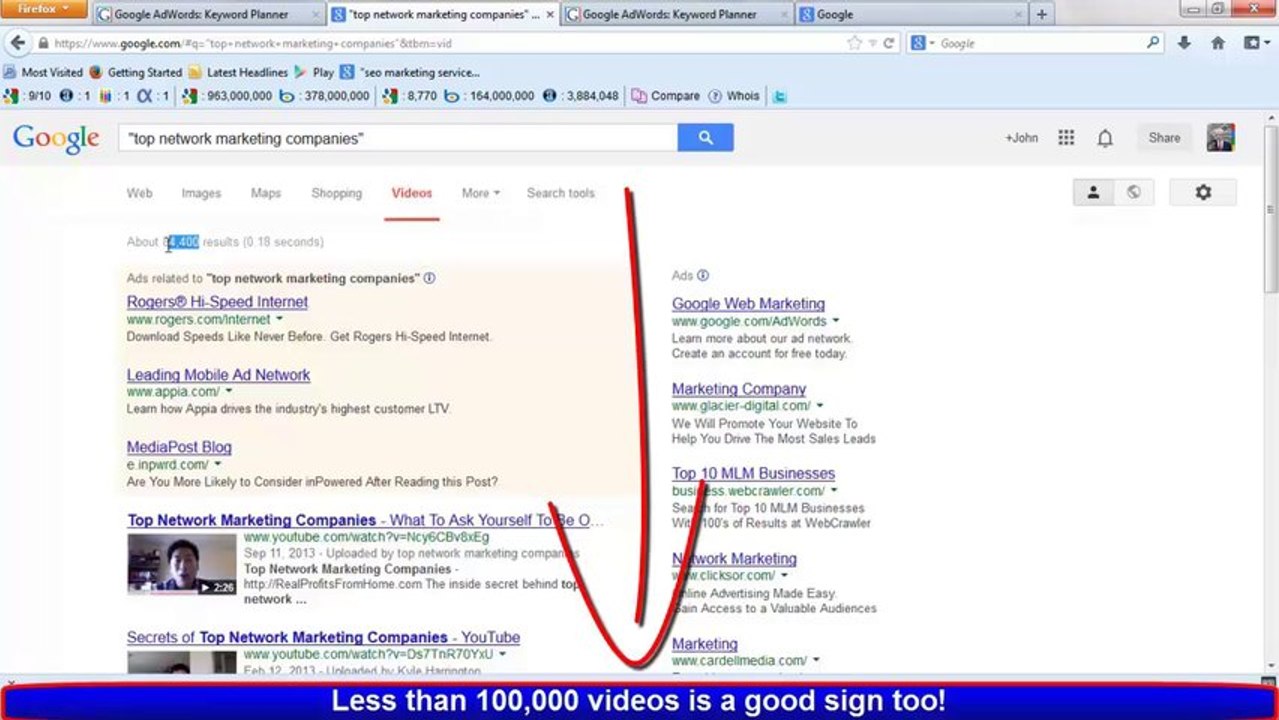Click the Share button
Viewport: 1279px width, 720px height.
point(1164,138)
